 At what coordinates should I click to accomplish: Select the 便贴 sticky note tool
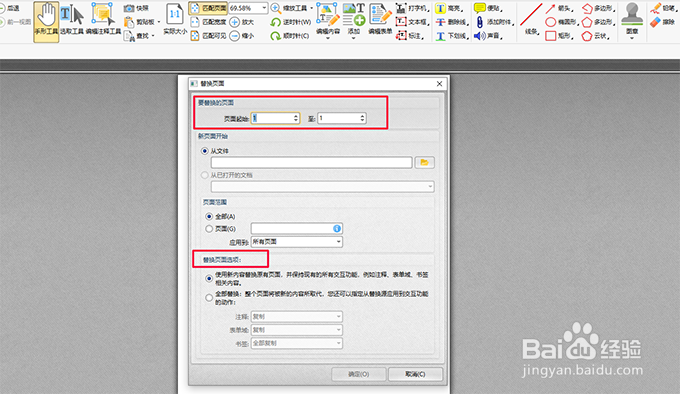tap(488, 8)
